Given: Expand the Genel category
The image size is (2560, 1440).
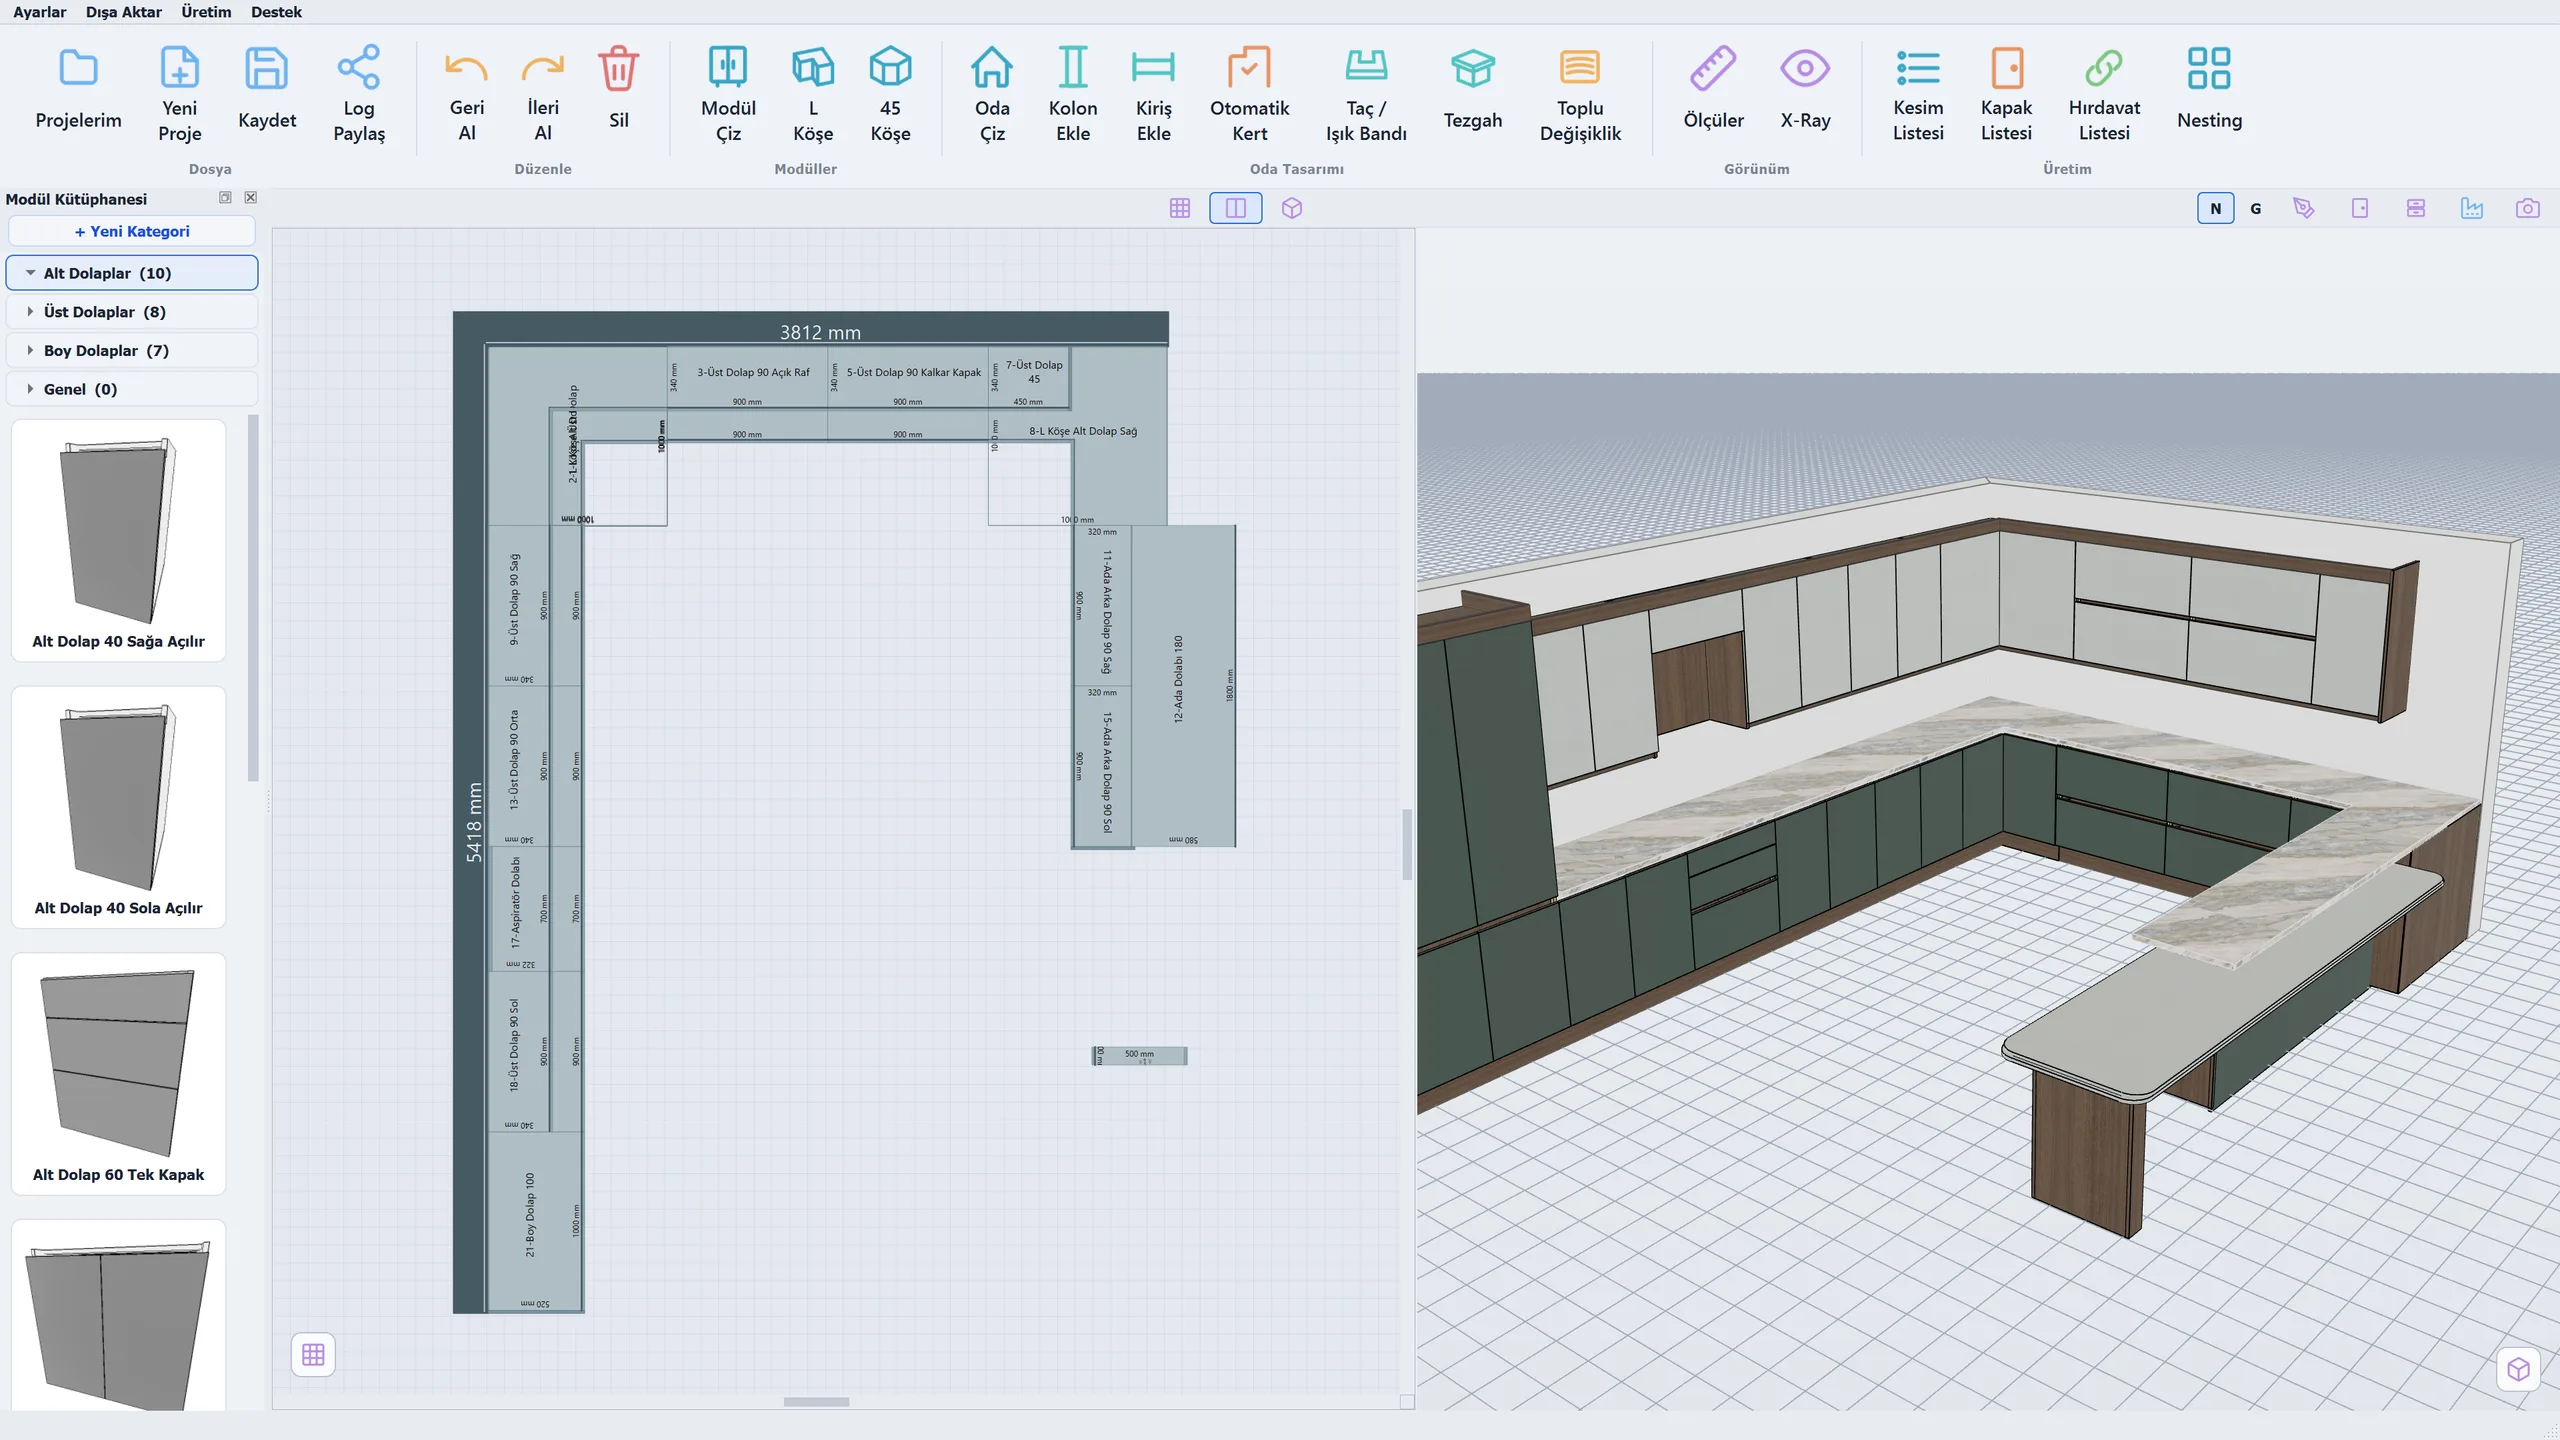Looking at the screenshot, I should tap(132, 390).
